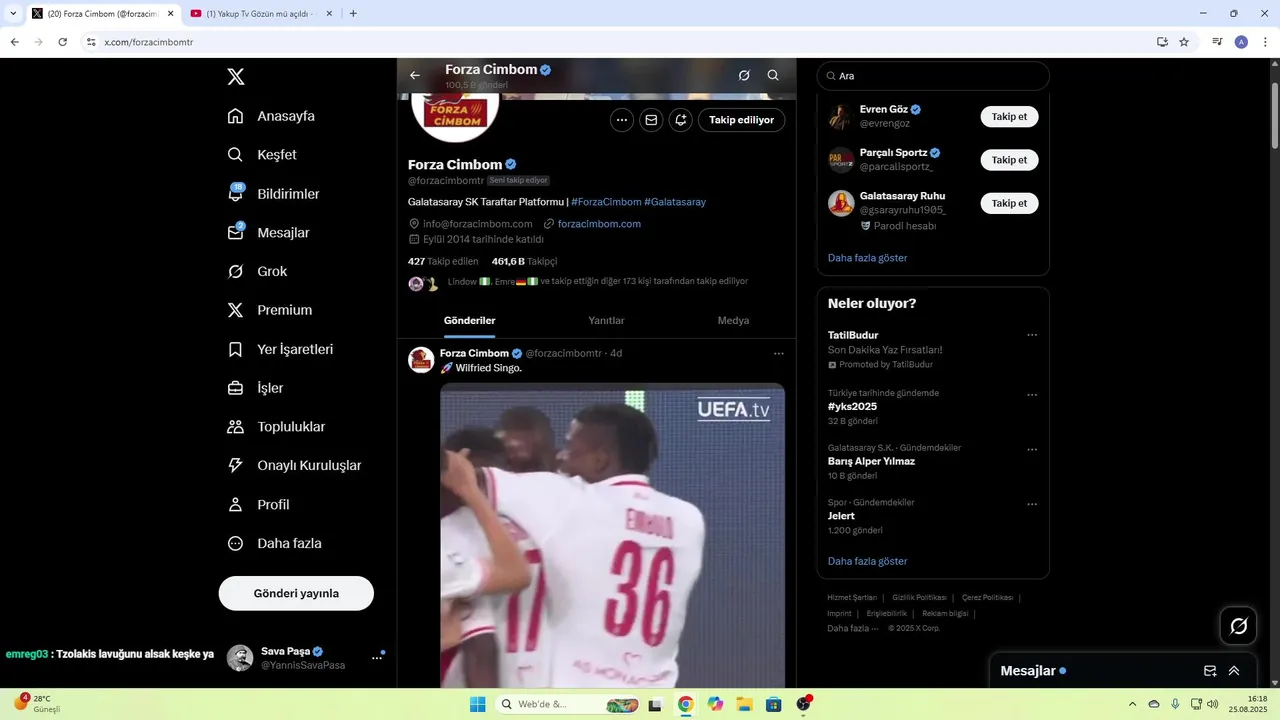The width and height of the screenshot is (1280, 720).
Task: Open Windows Start menu
Action: click(478, 704)
